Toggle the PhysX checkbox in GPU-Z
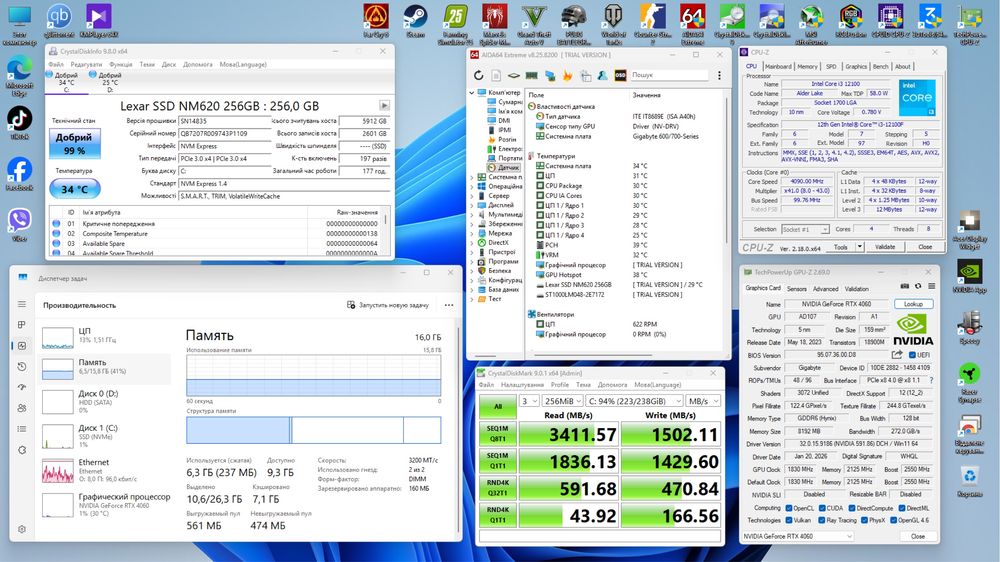 (864, 521)
